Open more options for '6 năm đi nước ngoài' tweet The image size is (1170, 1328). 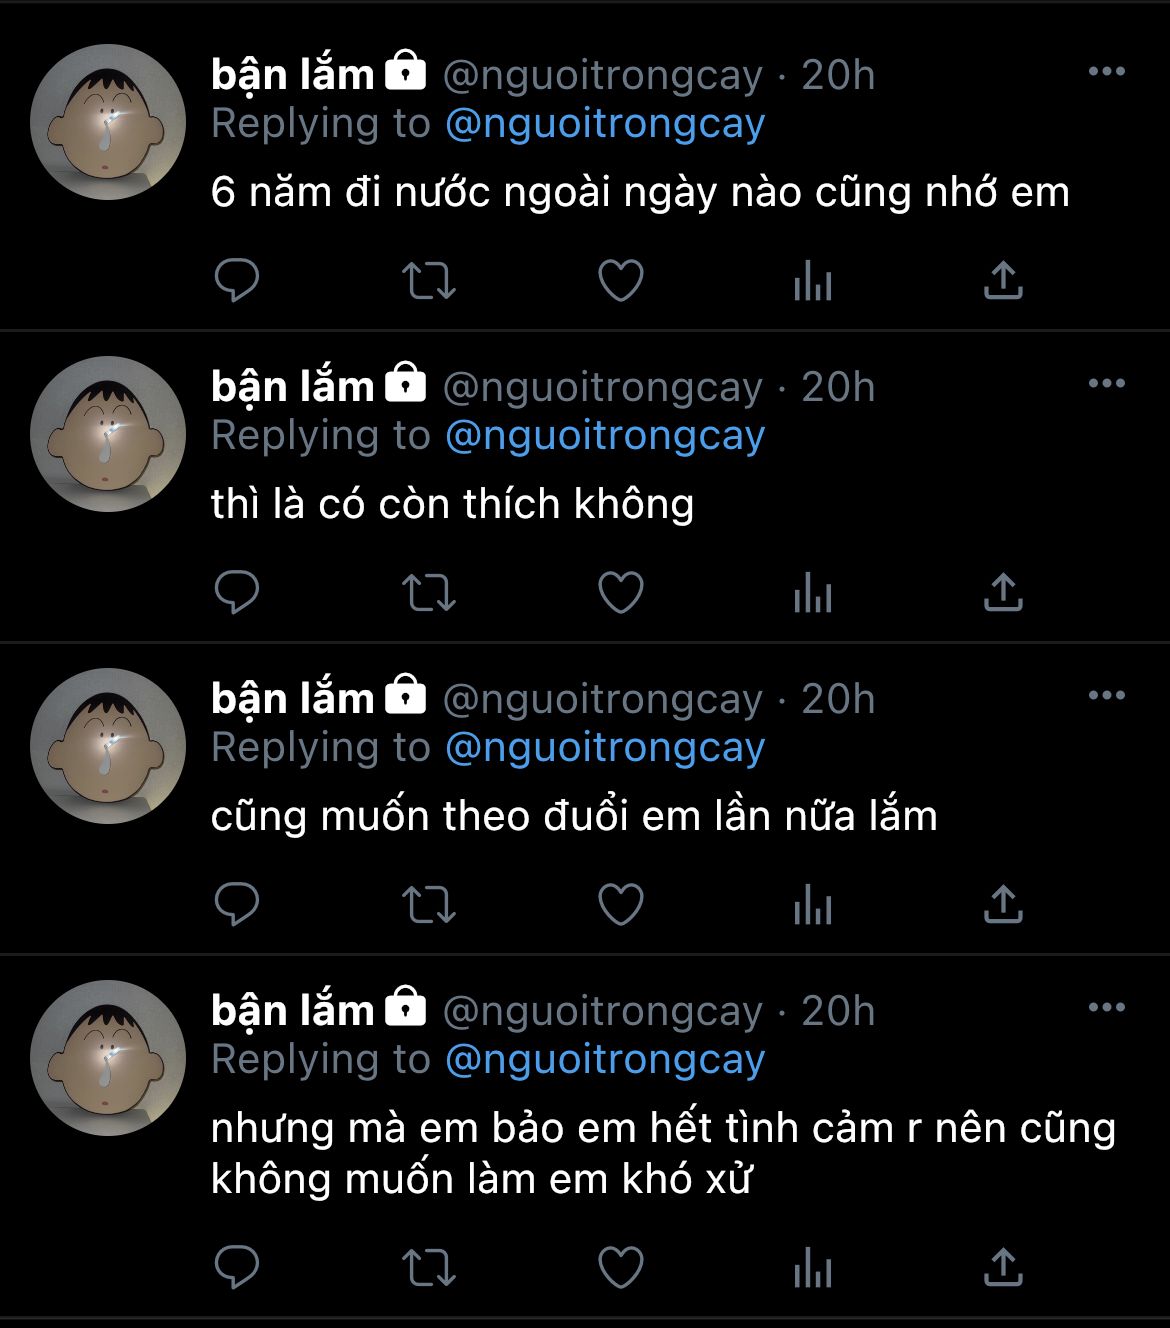coord(1106,71)
